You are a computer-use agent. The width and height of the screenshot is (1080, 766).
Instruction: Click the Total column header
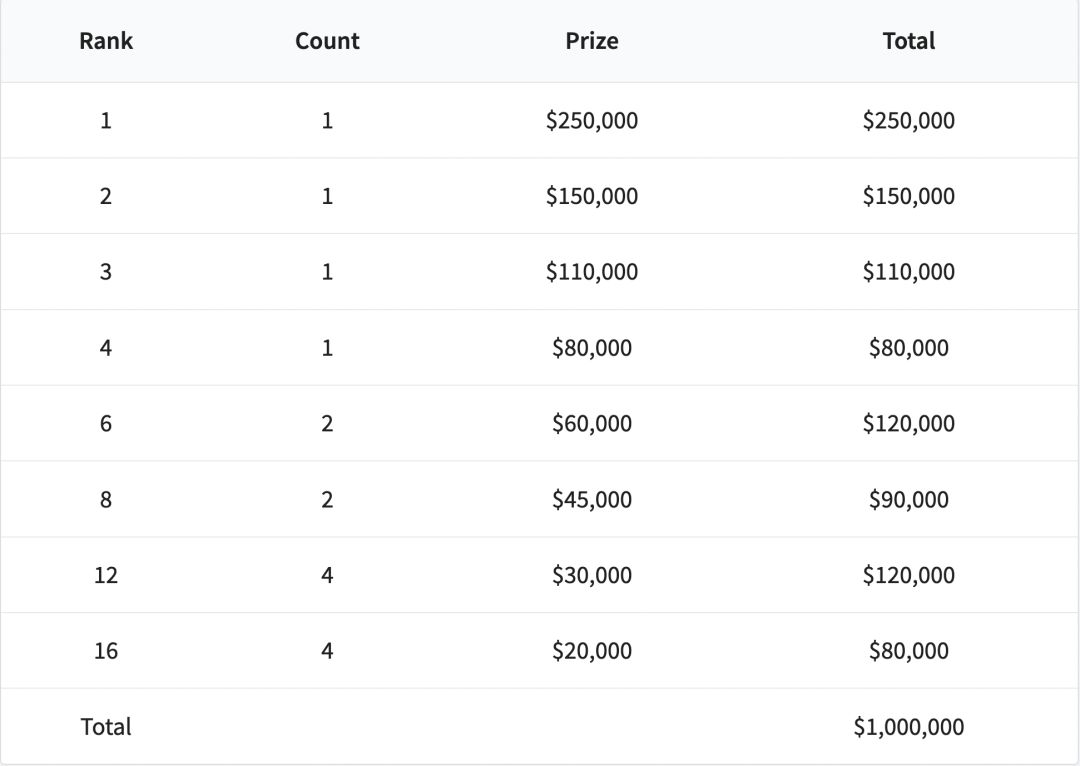tap(909, 41)
